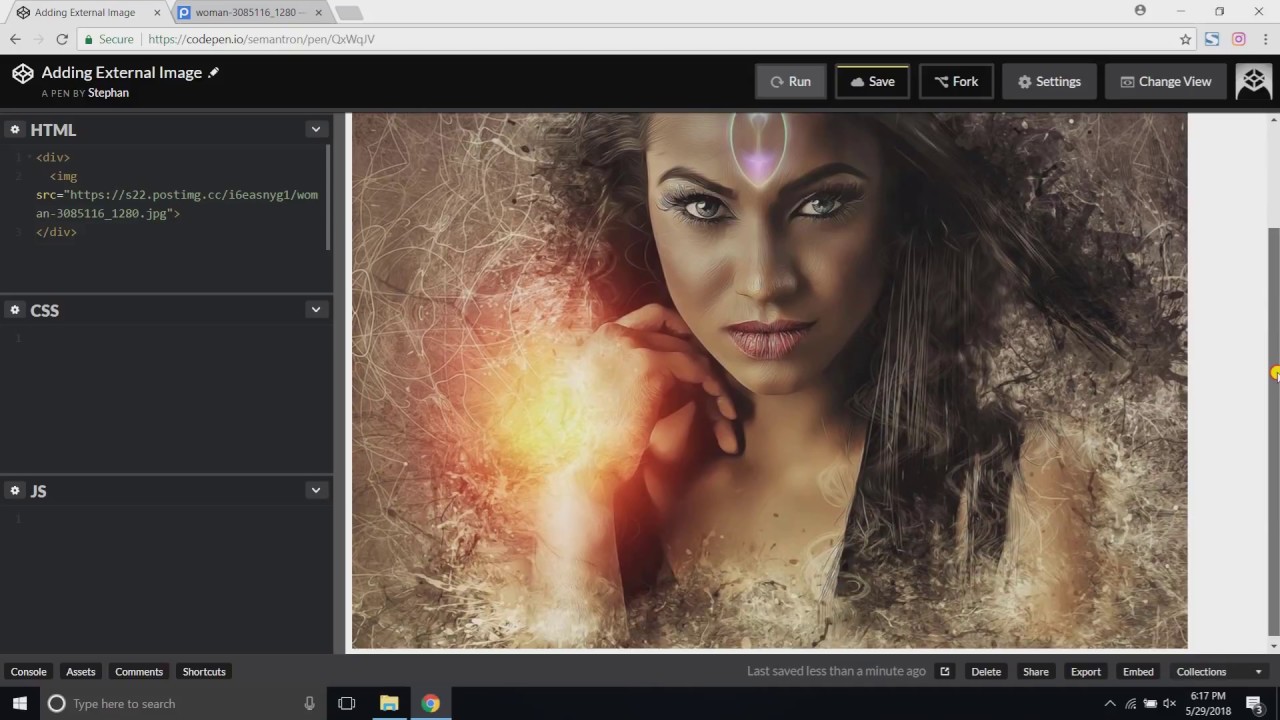Viewport: 1280px width, 720px height.
Task: Delete this pen
Action: point(986,671)
